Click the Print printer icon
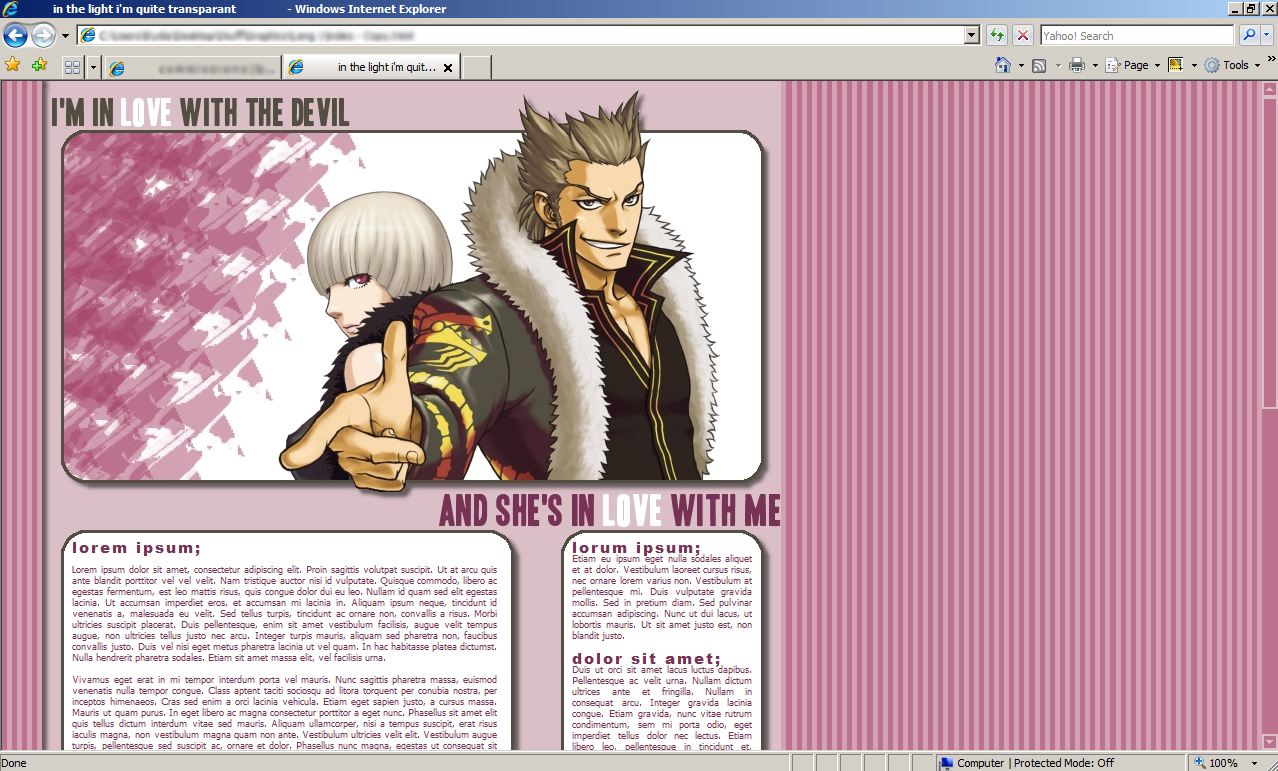1278x771 pixels. pyautogui.click(x=1077, y=65)
